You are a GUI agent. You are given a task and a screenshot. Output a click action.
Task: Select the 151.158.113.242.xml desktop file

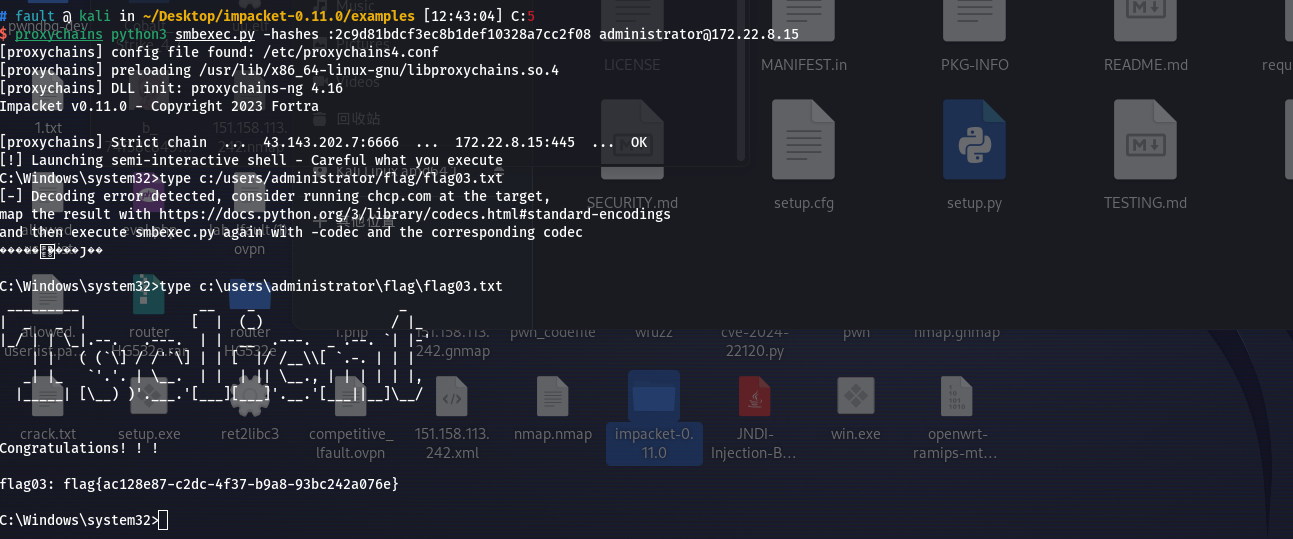pos(452,396)
